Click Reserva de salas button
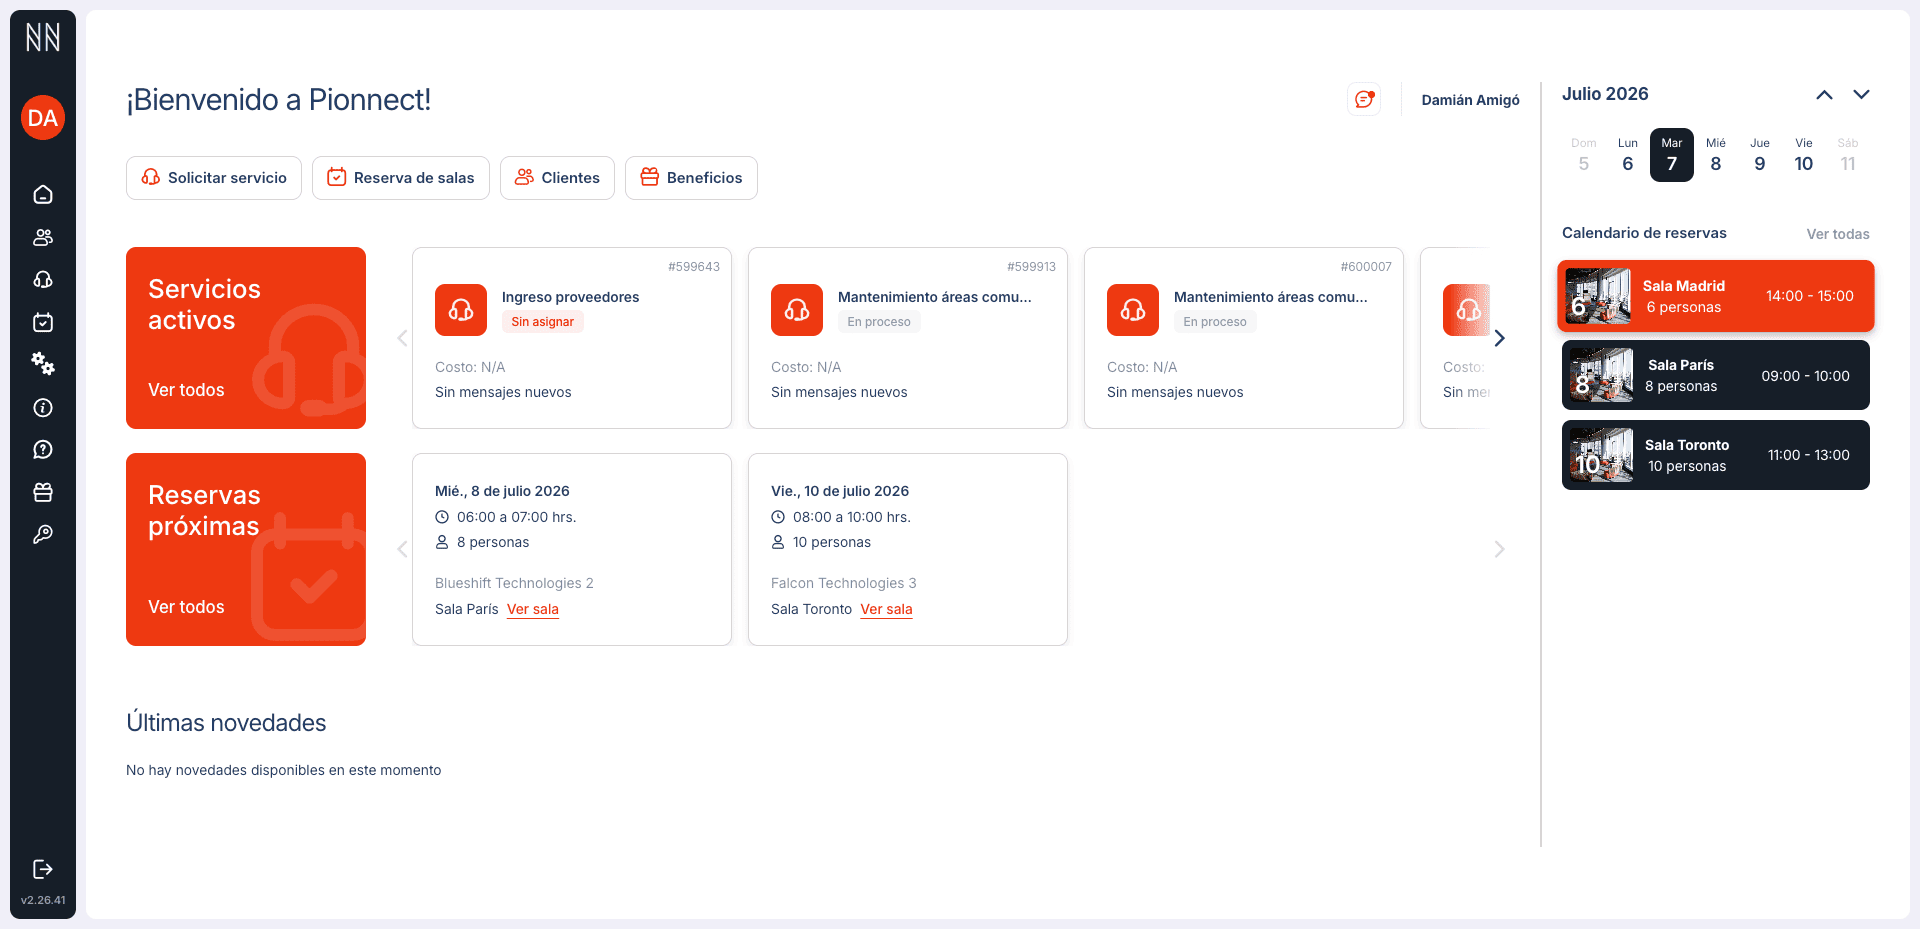 pos(401,178)
